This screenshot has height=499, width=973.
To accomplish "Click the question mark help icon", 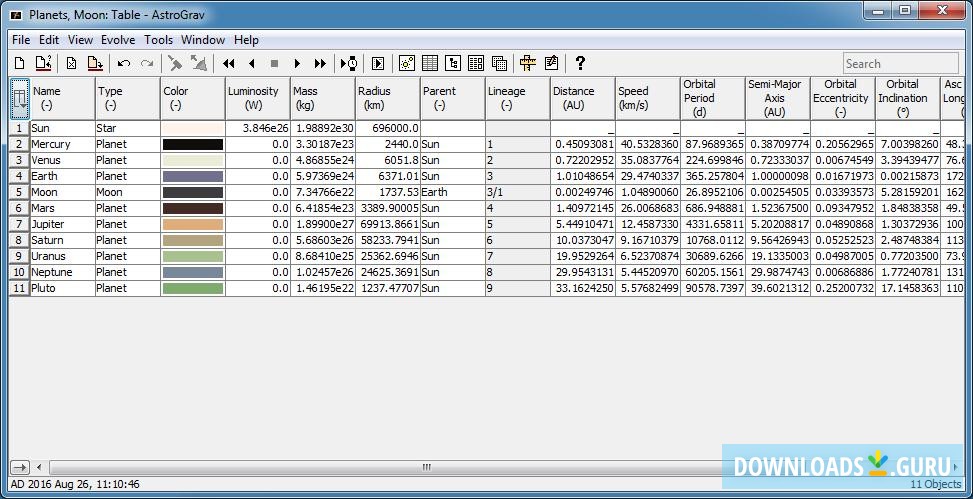I will 580,63.
